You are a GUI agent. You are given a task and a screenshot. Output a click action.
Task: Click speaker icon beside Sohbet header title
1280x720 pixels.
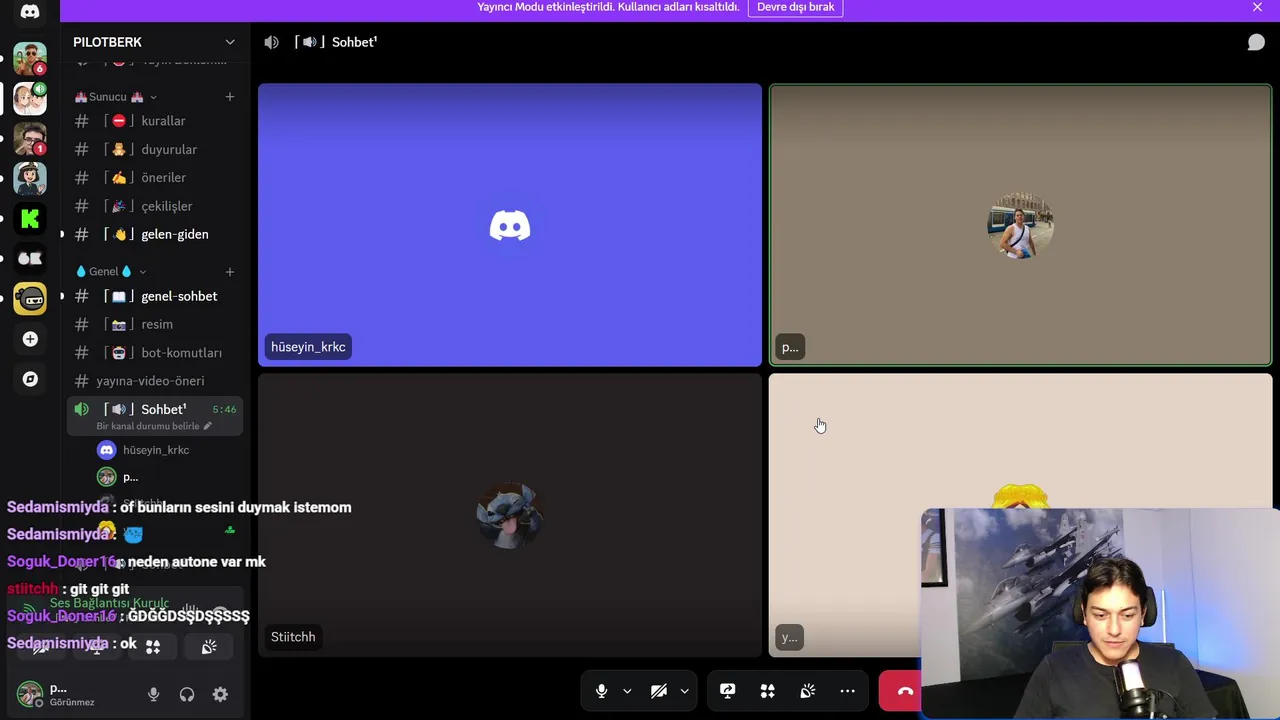tap(271, 42)
